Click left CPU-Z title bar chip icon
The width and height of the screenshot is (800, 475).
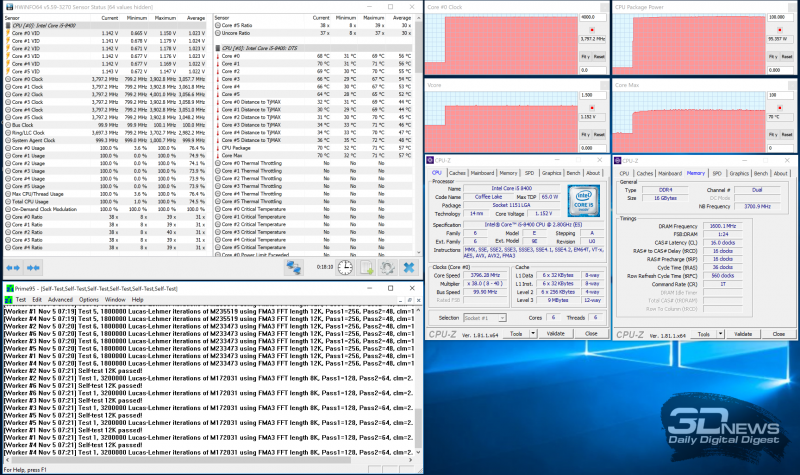430,160
